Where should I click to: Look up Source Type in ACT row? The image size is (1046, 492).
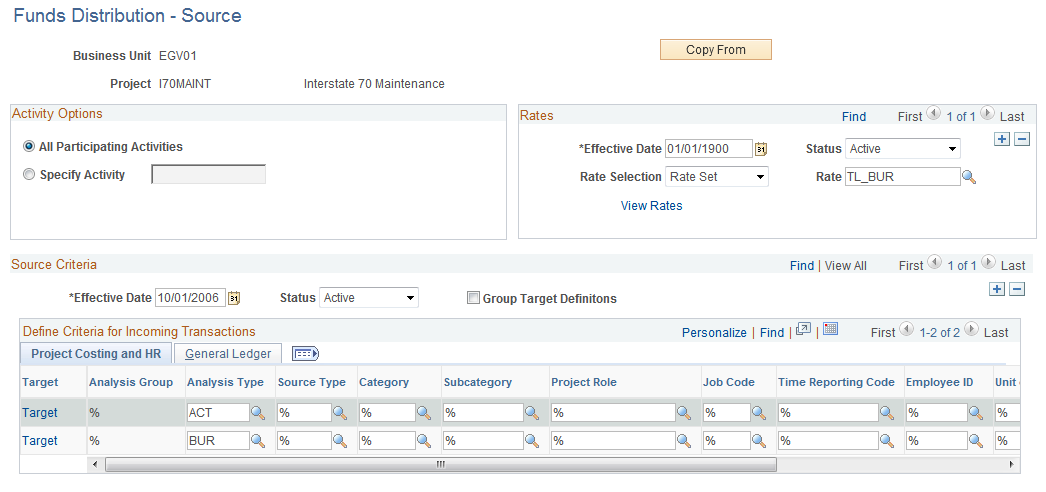[x=340, y=413]
